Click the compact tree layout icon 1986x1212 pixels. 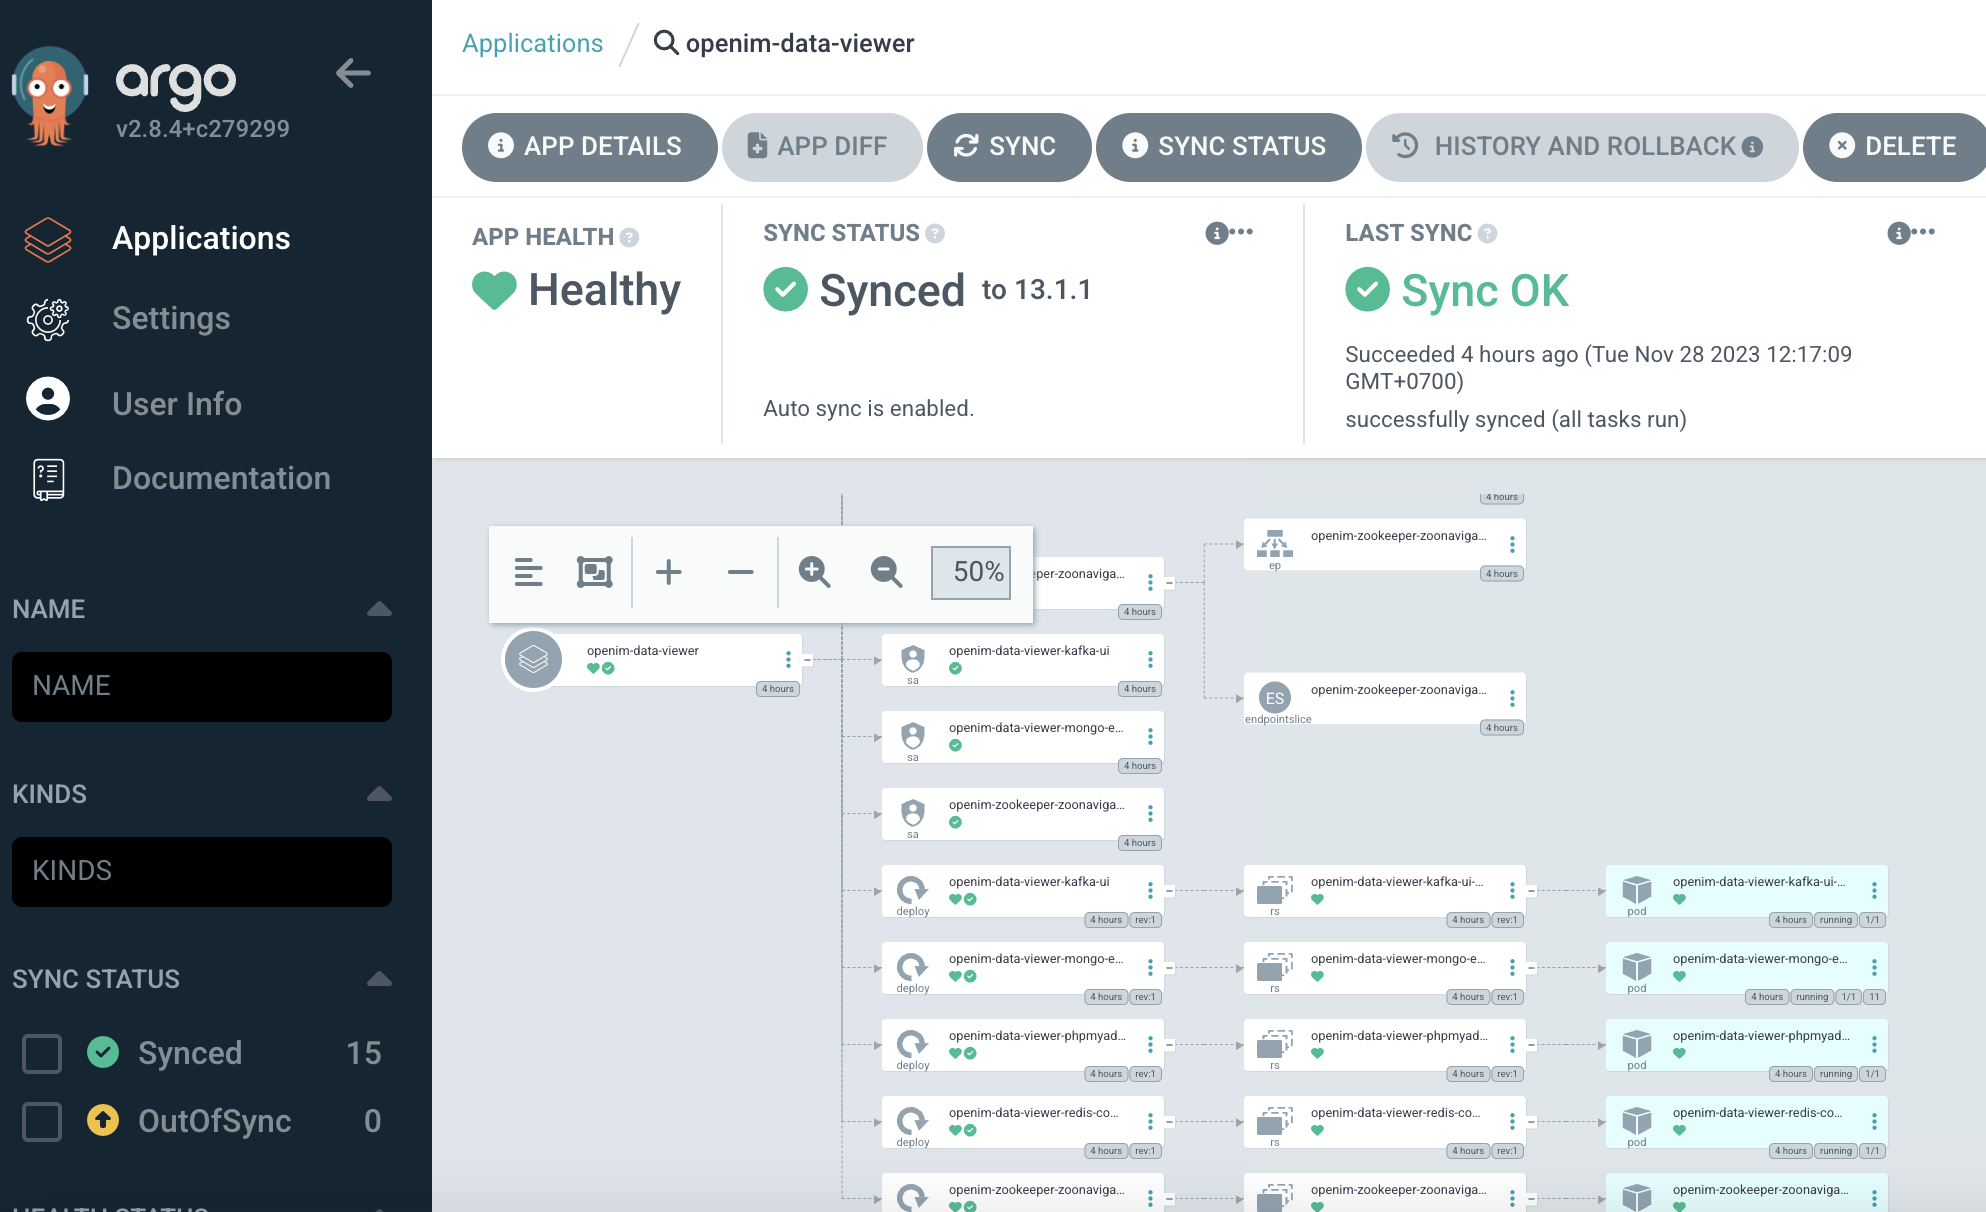(x=528, y=572)
